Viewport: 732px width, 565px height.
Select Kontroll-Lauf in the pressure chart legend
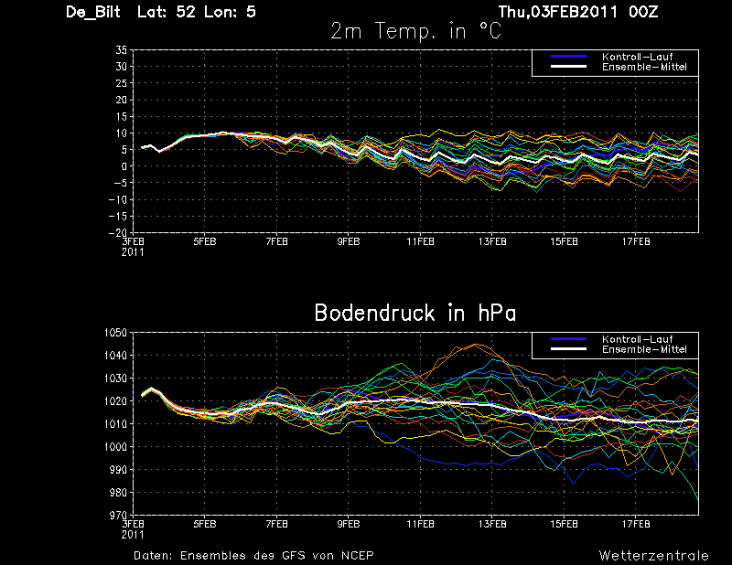coord(637,339)
